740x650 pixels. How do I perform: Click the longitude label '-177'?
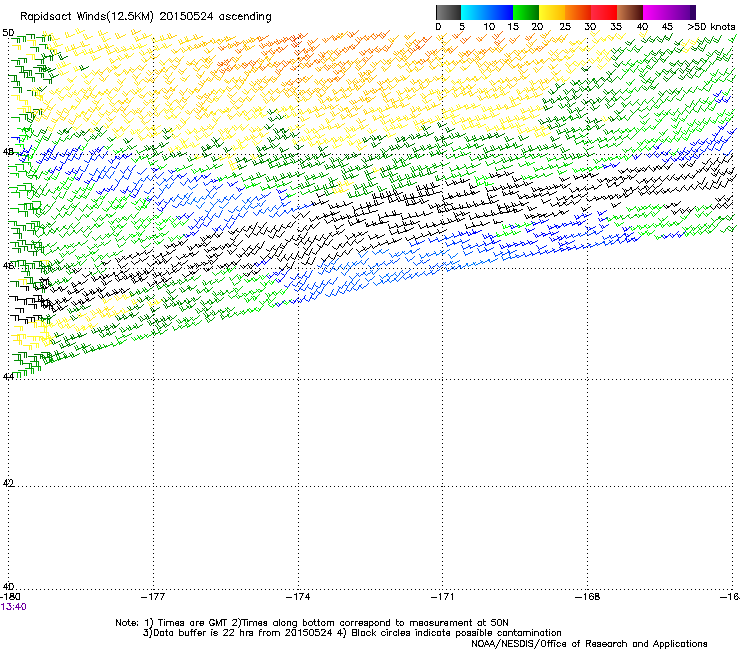[153, 597]
